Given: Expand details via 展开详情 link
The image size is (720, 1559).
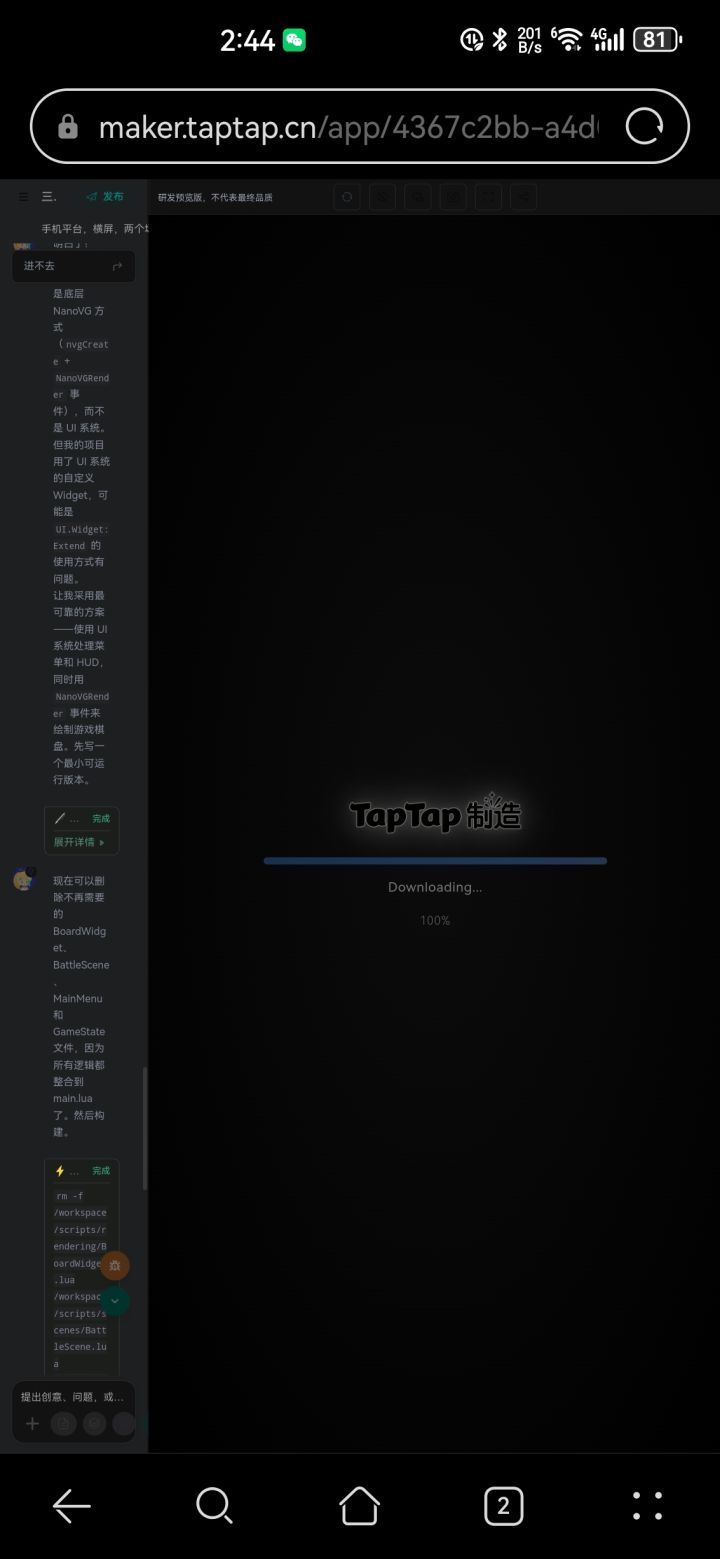Looking at the screenshot, I should click(x=79, y=842).
